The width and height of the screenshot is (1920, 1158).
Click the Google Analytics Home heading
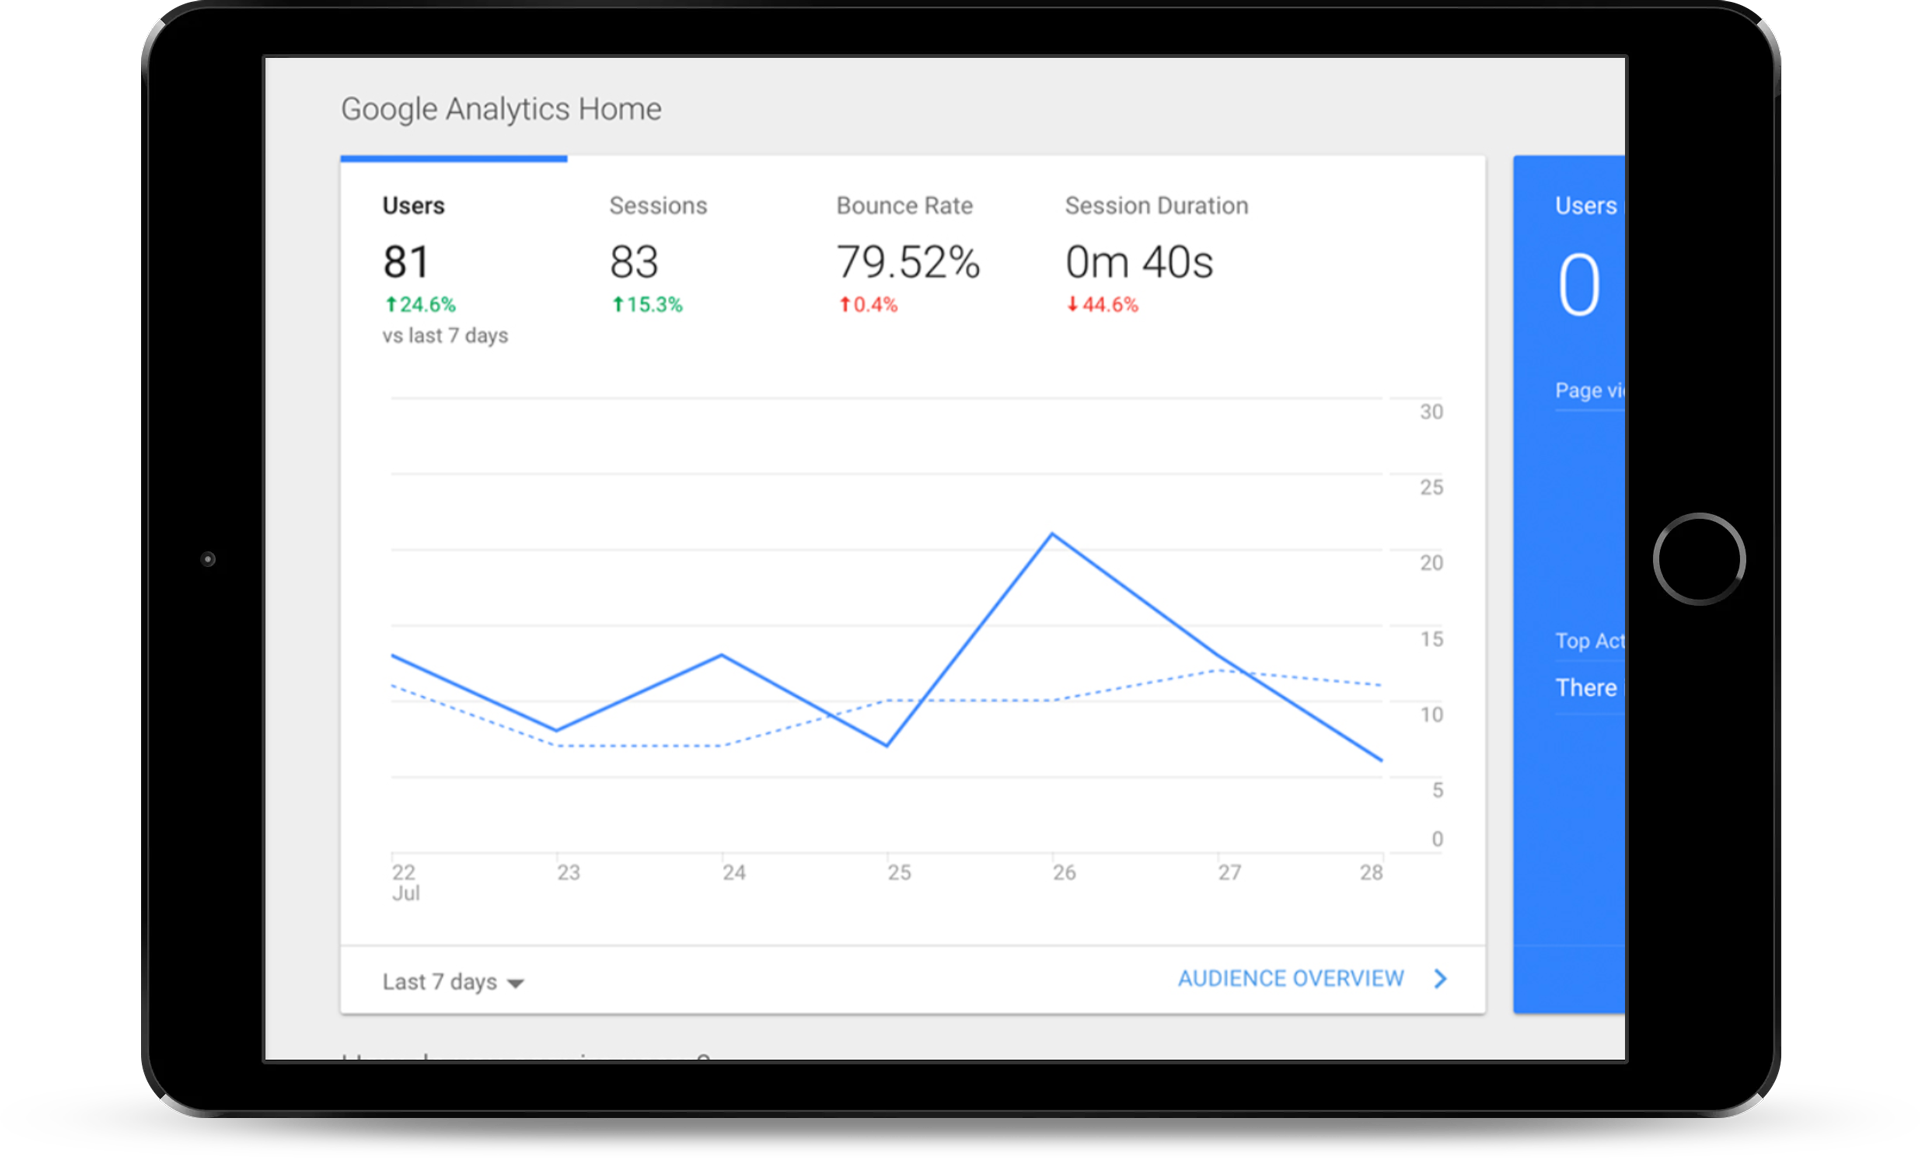pyautogui.click(x=501, y=108)
